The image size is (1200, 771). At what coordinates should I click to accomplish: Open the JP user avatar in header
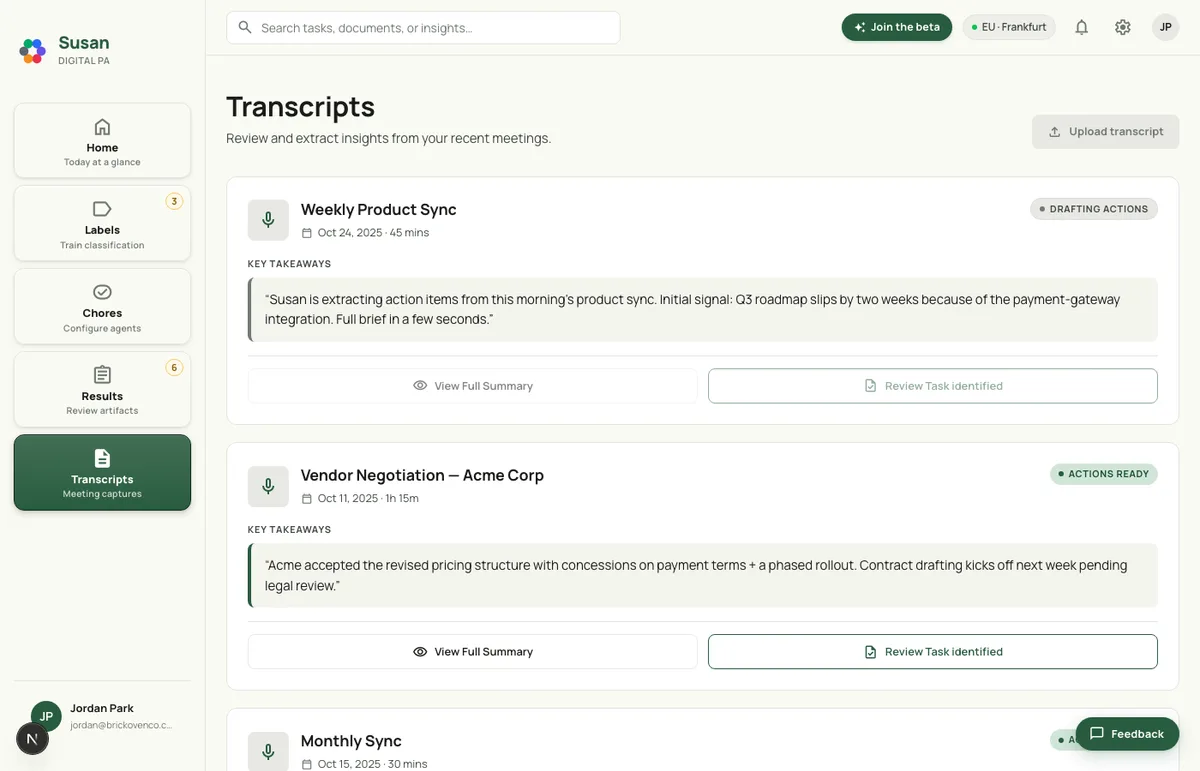[x=1165, y=27]
